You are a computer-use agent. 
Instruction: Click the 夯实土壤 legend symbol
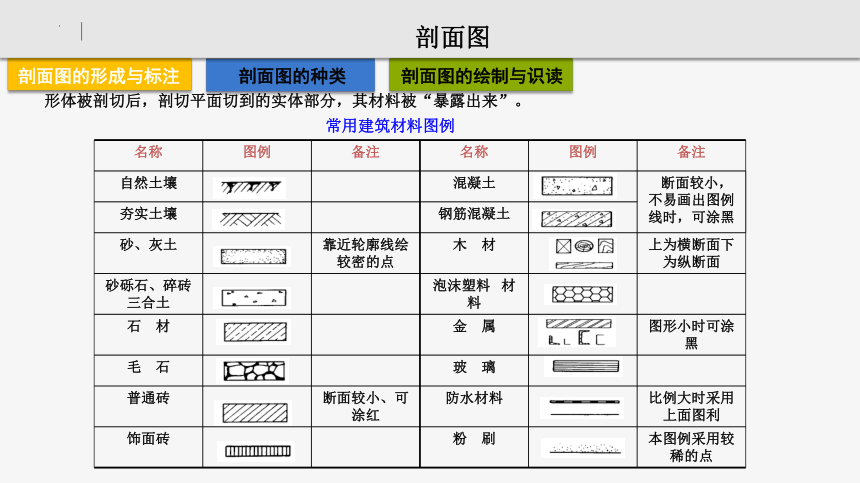[250, 219]
